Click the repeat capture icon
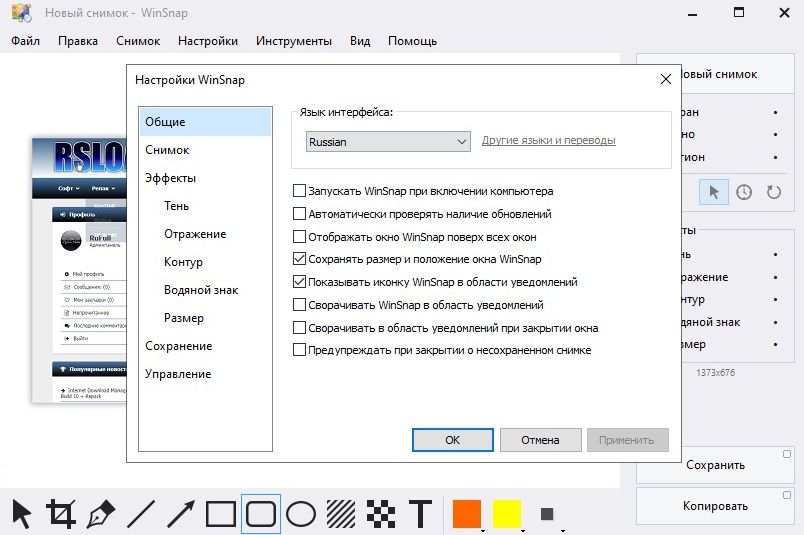804x535 pixels. pyautogui.click(x=773, y=192)
